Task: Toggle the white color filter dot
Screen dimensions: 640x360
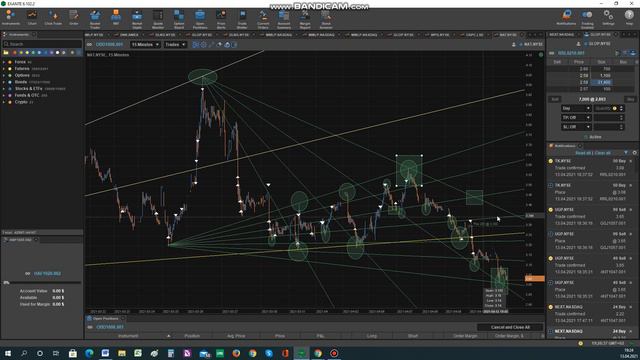Action: 58,53
